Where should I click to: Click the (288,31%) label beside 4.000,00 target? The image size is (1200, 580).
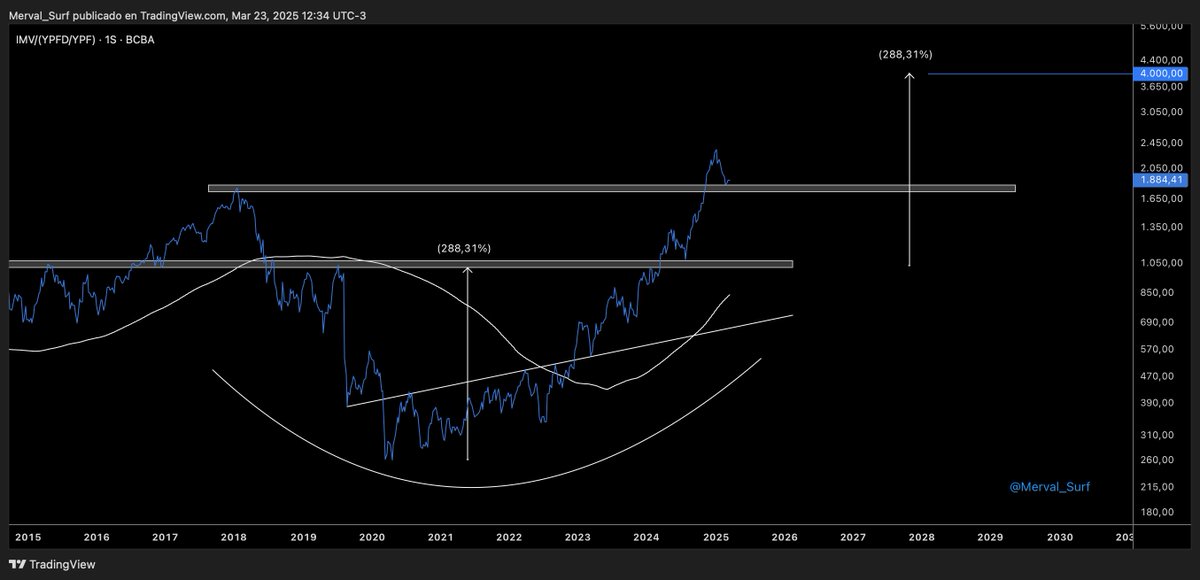point(907,54)
